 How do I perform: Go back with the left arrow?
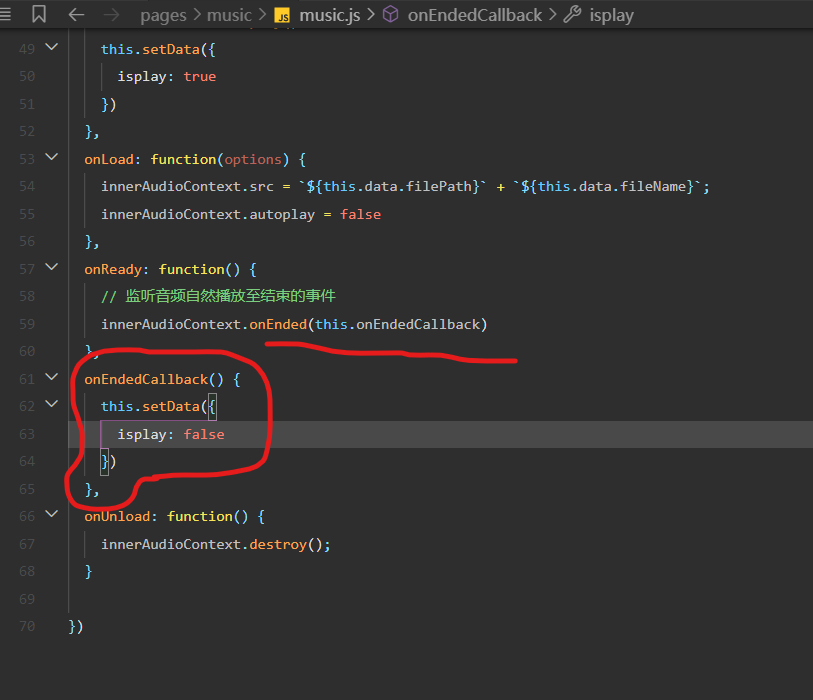click(76, 15)
